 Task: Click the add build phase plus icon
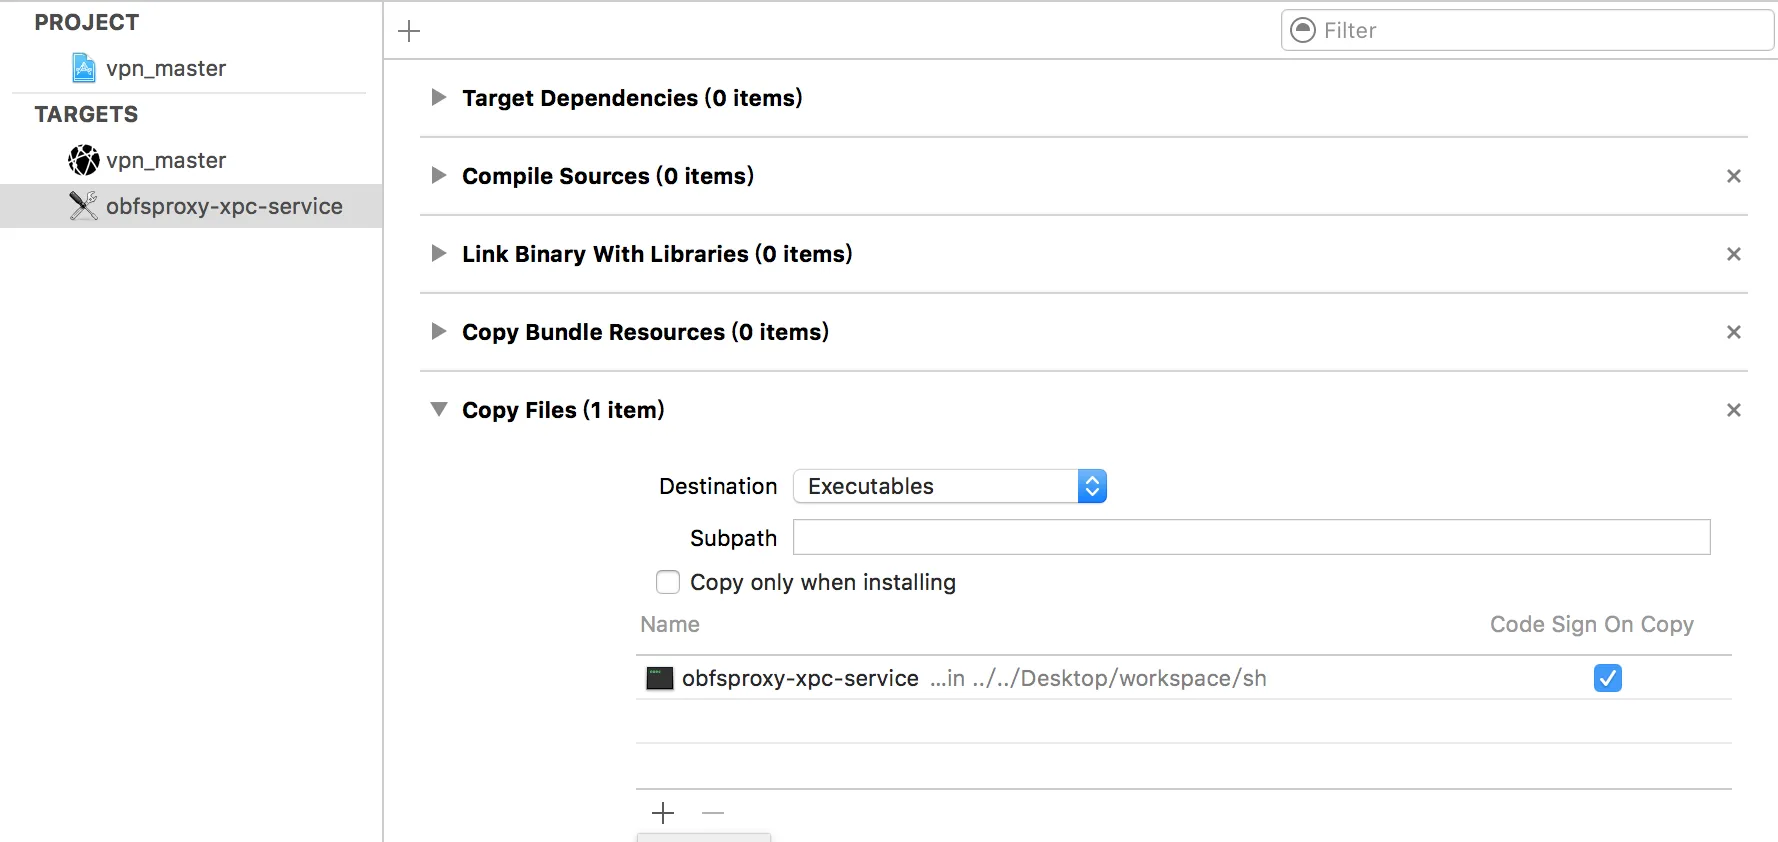click(x=409, y=31)
